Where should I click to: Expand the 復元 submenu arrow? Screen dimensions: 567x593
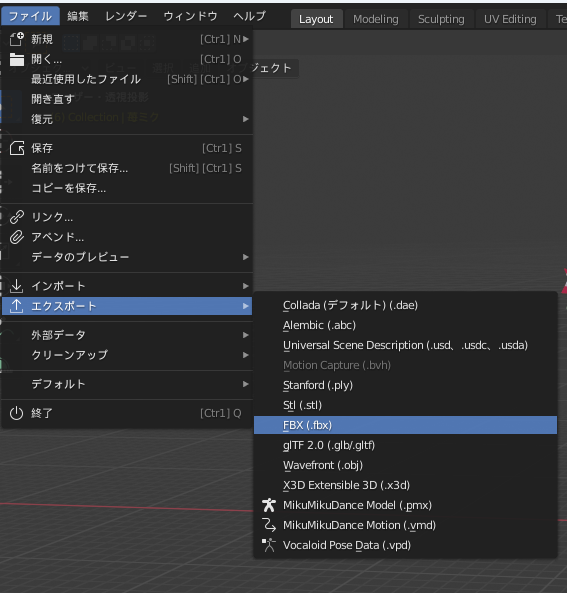tap(246, 119)
